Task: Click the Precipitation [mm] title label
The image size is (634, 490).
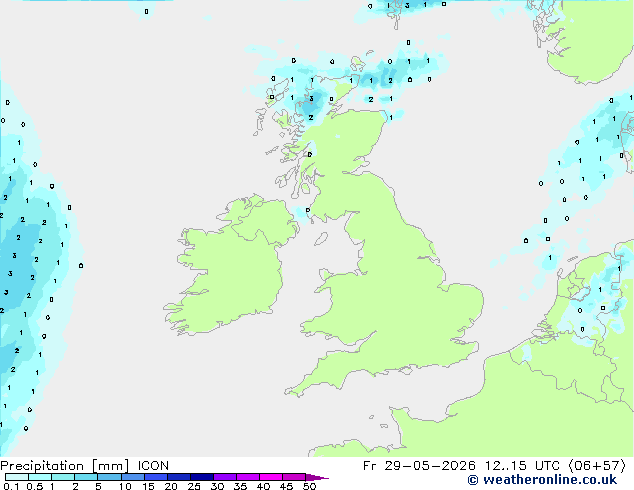Action: pos(64,466)
